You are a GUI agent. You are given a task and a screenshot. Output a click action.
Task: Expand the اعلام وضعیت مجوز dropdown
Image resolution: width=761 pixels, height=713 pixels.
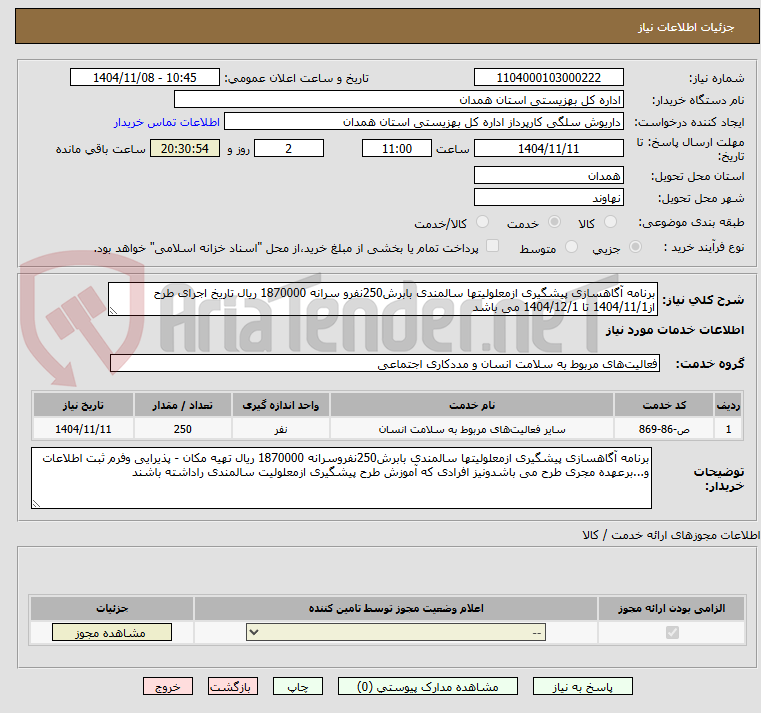396,632
